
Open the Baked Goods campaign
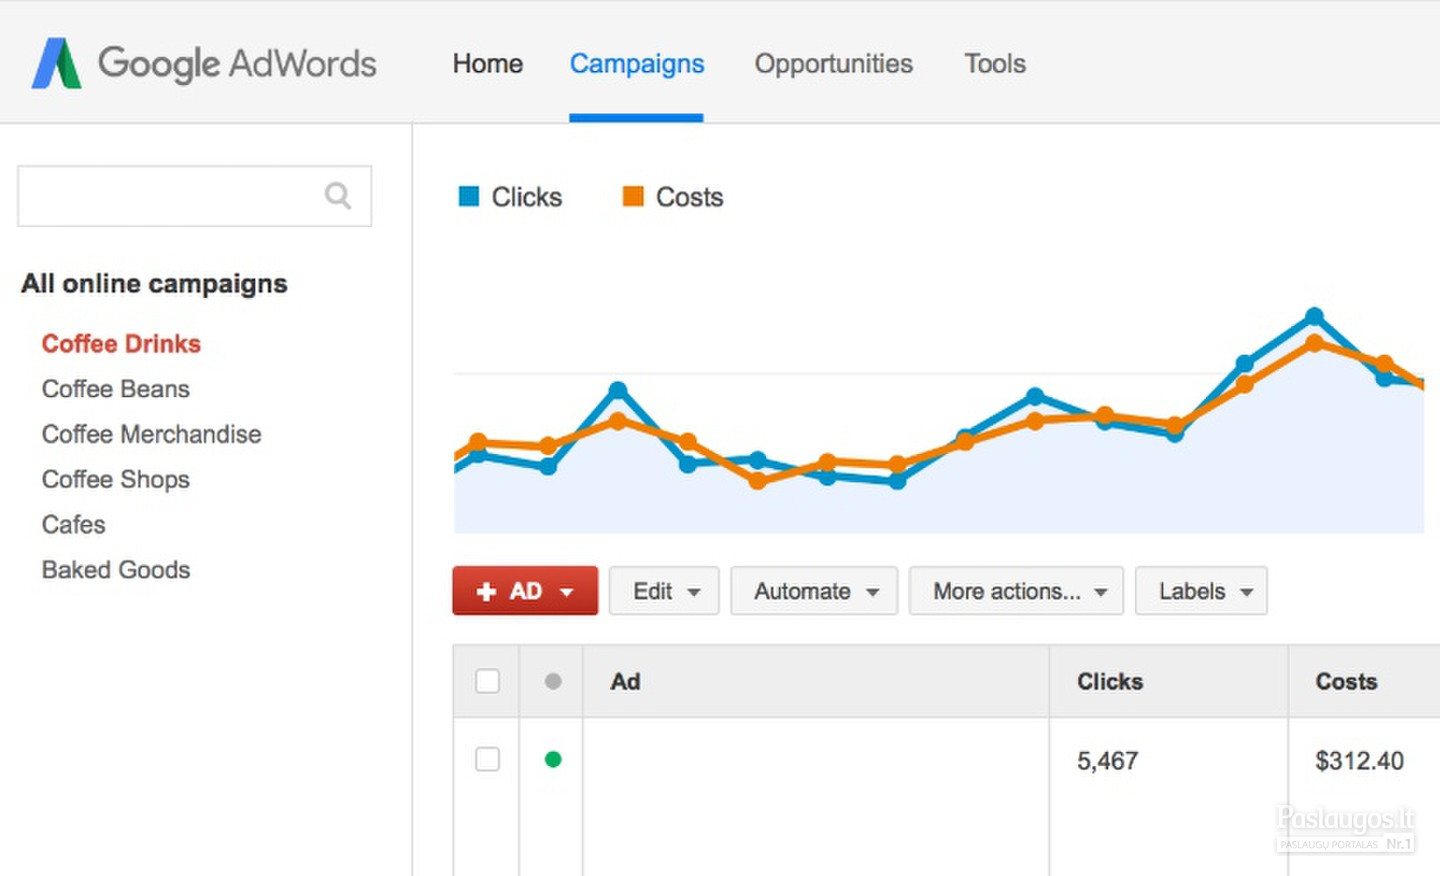(x=116, y=569)
